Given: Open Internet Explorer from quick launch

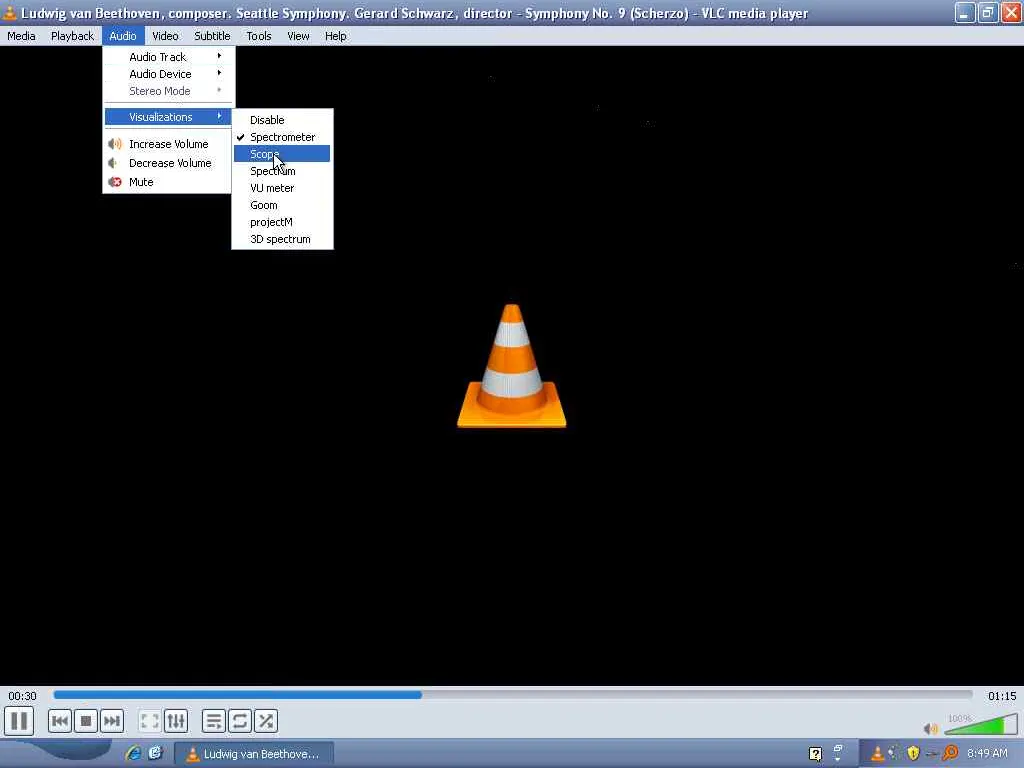Looking at the screenshot, I should pyautogui.click(x=133, y=754).
